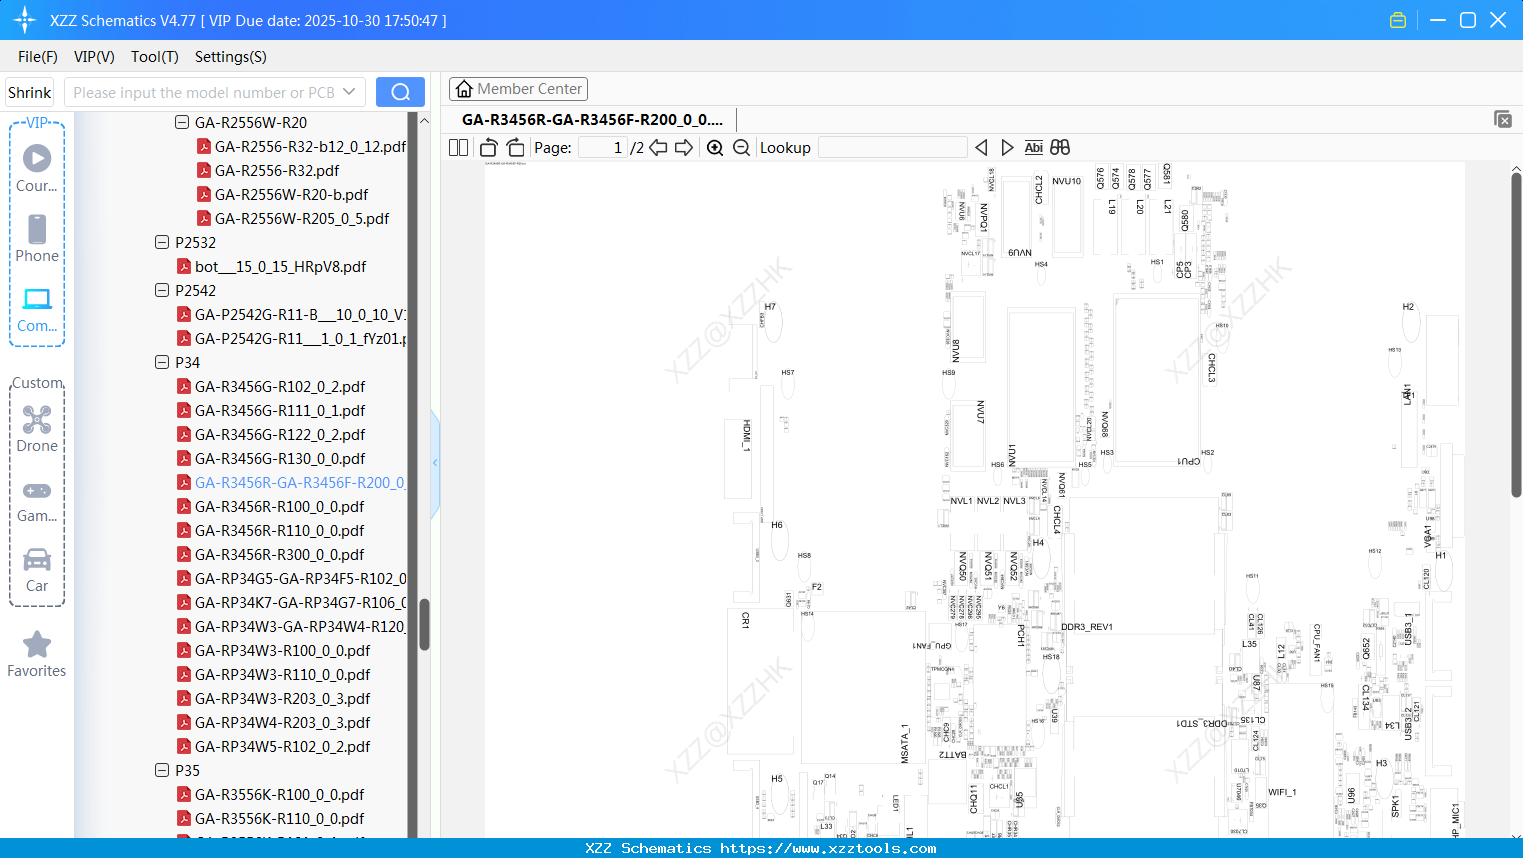Click the Shrink button
This screenshot has width=1523, height=858.
tap(30, 92)
